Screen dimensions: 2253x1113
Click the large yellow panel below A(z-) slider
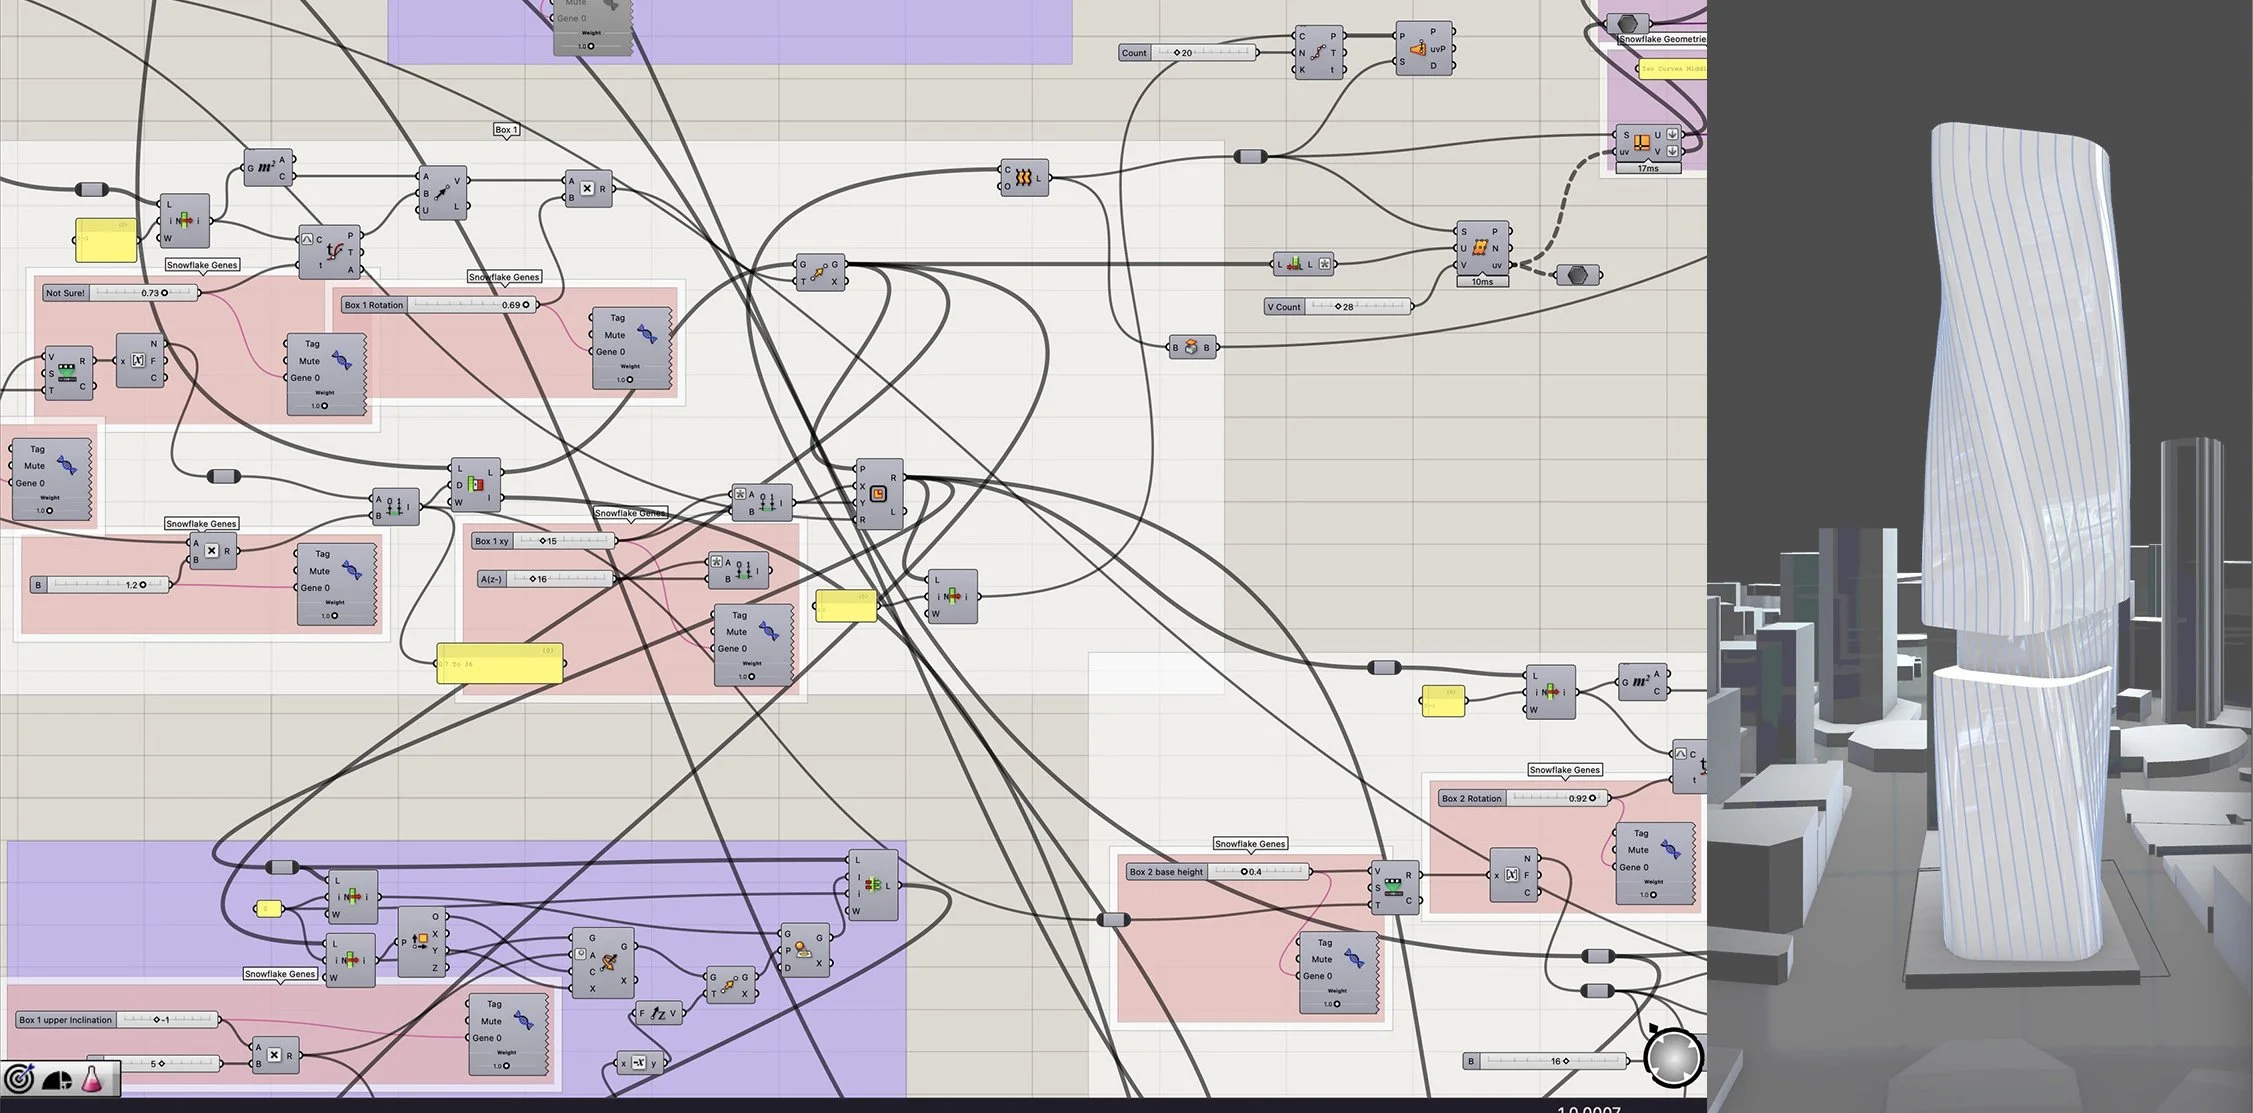click(499, 664)
